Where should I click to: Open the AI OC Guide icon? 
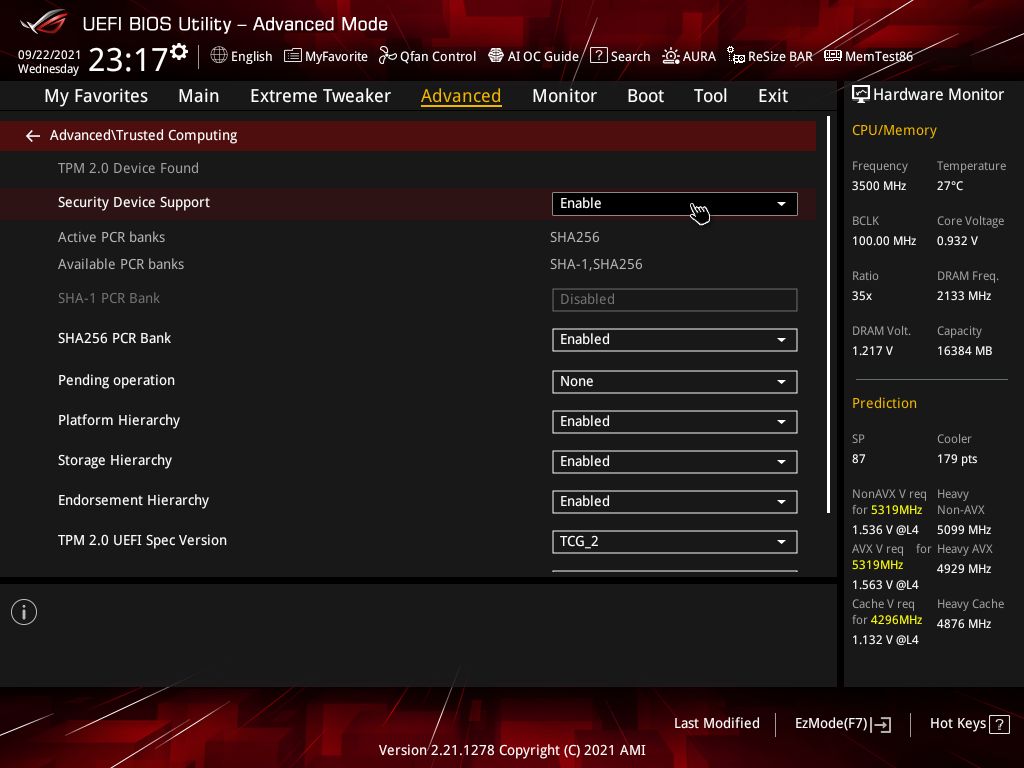tap(496, 56)
